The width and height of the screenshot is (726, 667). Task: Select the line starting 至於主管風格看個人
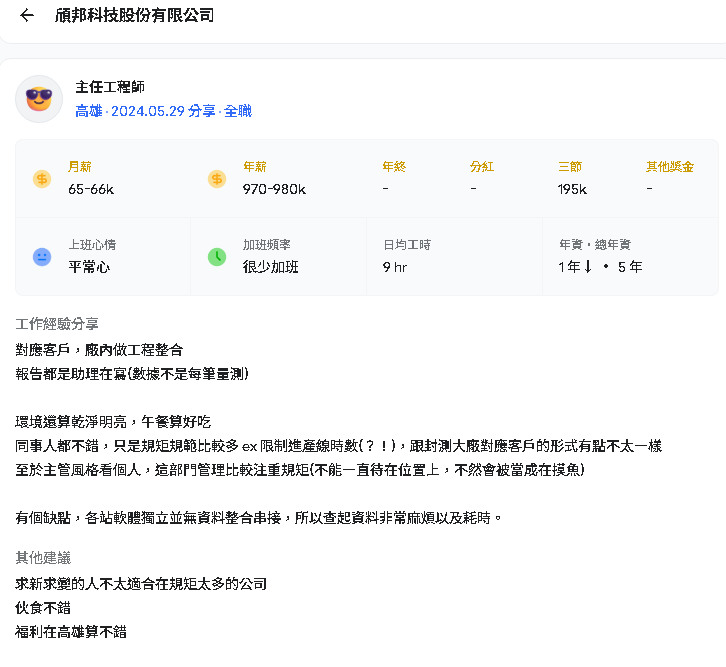tap(300, 470)
